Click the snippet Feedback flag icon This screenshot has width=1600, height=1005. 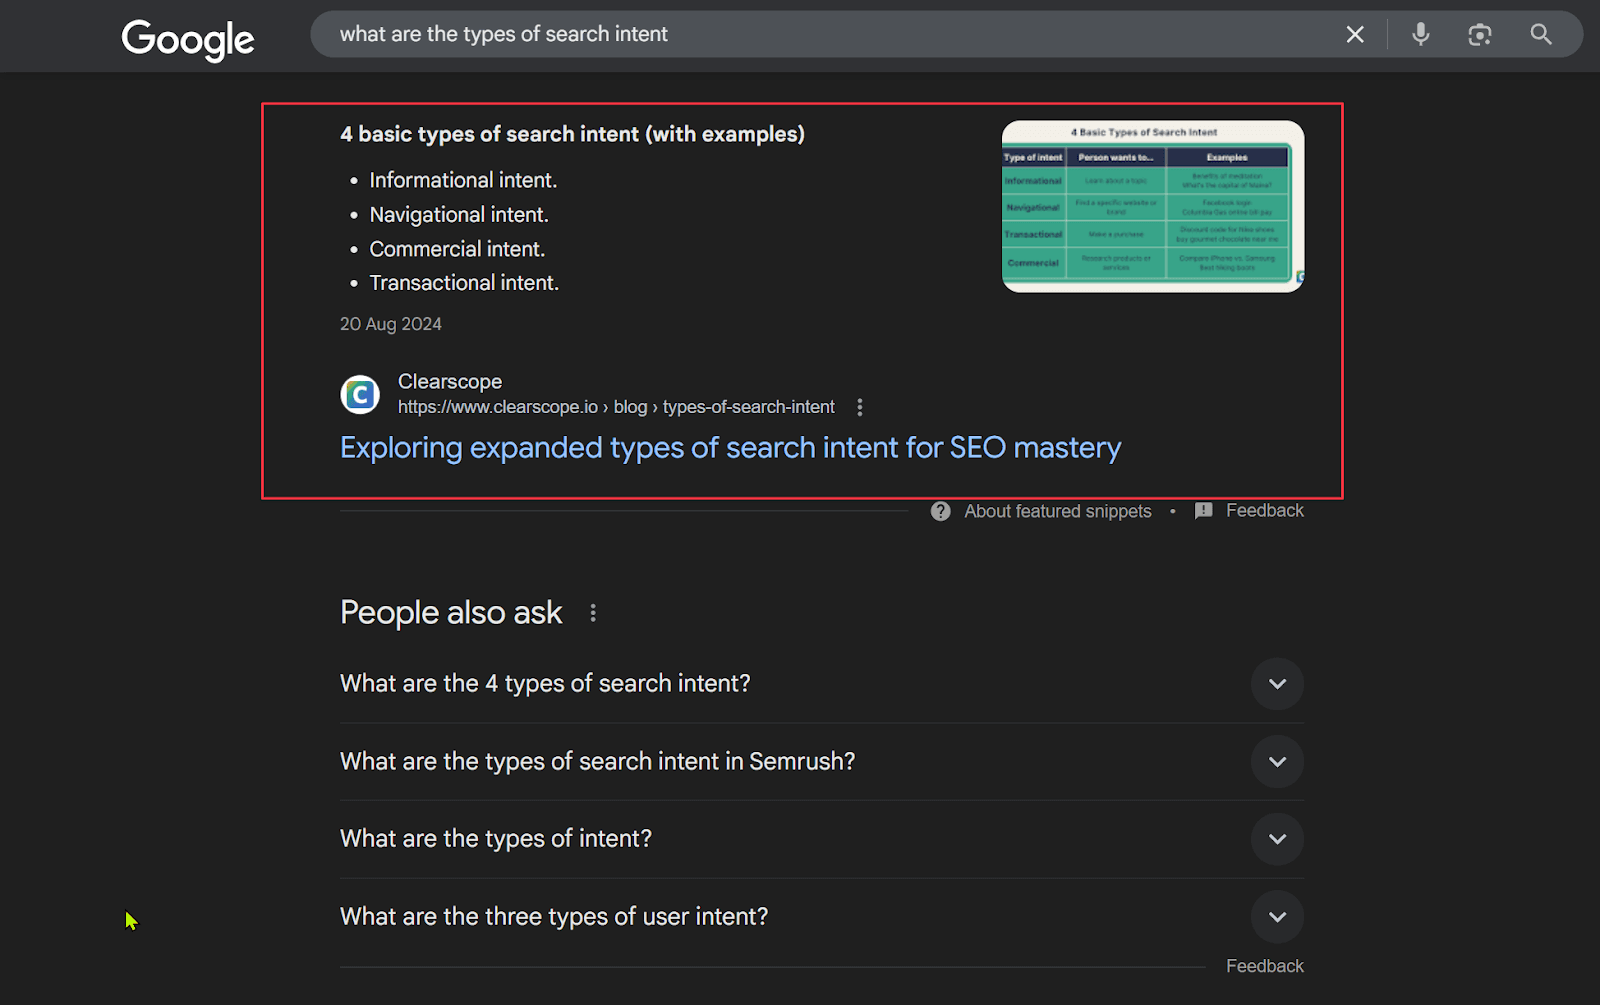point(1204,511)
